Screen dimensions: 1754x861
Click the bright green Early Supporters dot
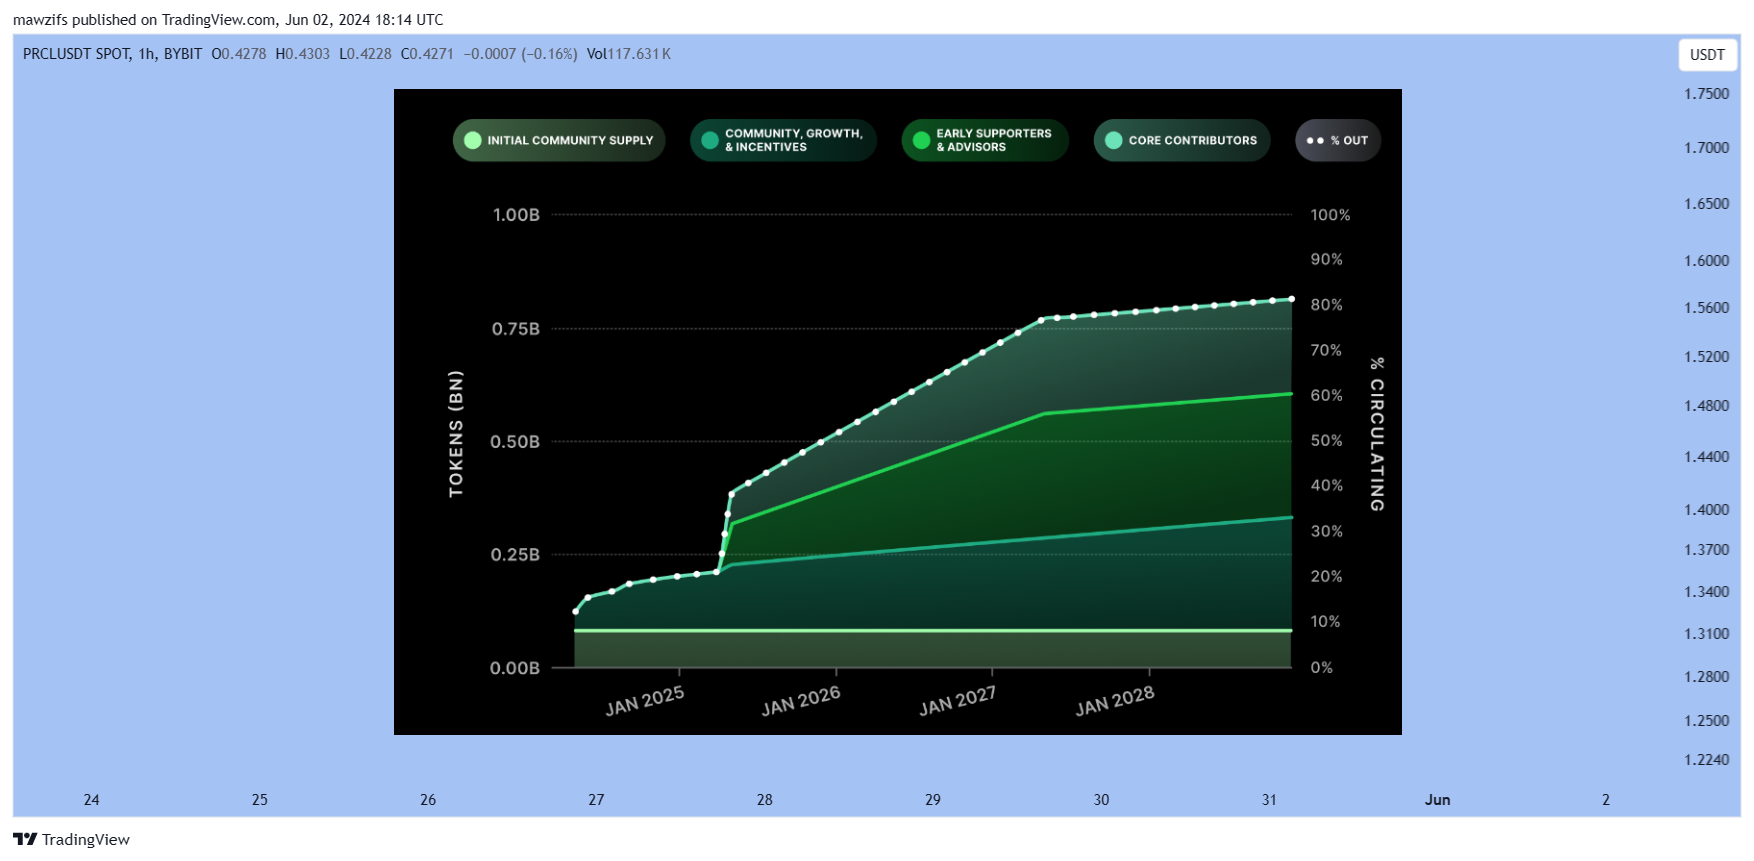[922, 141]
